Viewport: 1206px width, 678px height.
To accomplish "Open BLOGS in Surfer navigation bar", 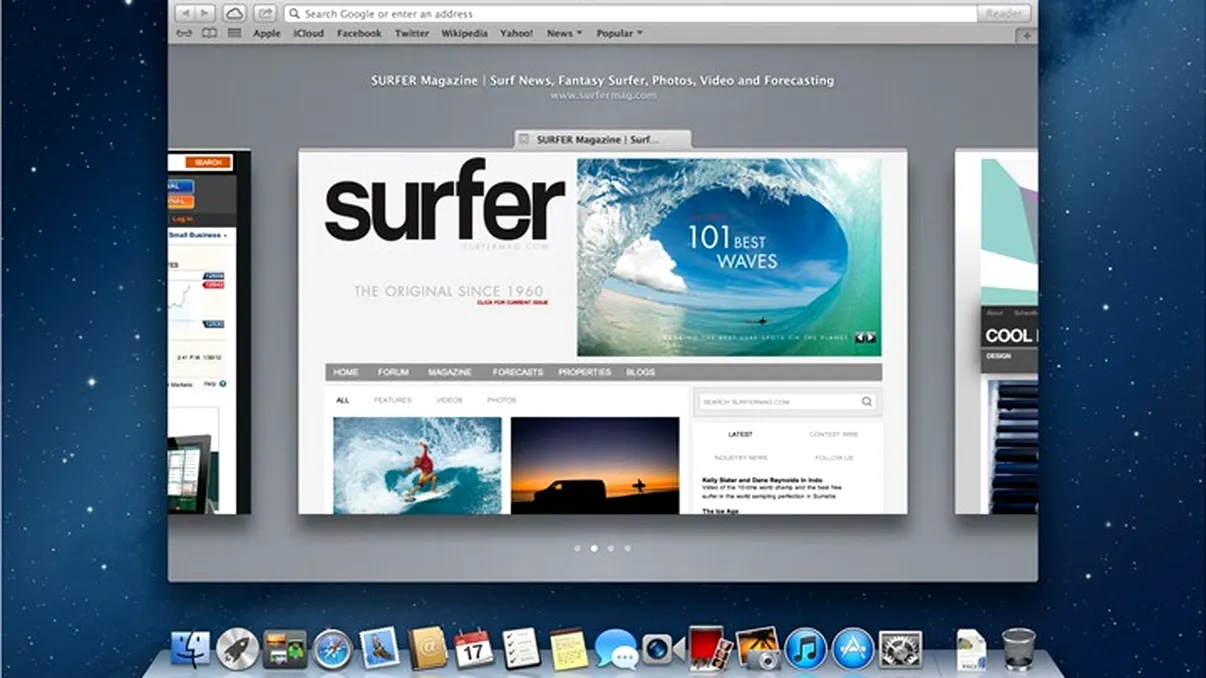I will click(641, 372).
